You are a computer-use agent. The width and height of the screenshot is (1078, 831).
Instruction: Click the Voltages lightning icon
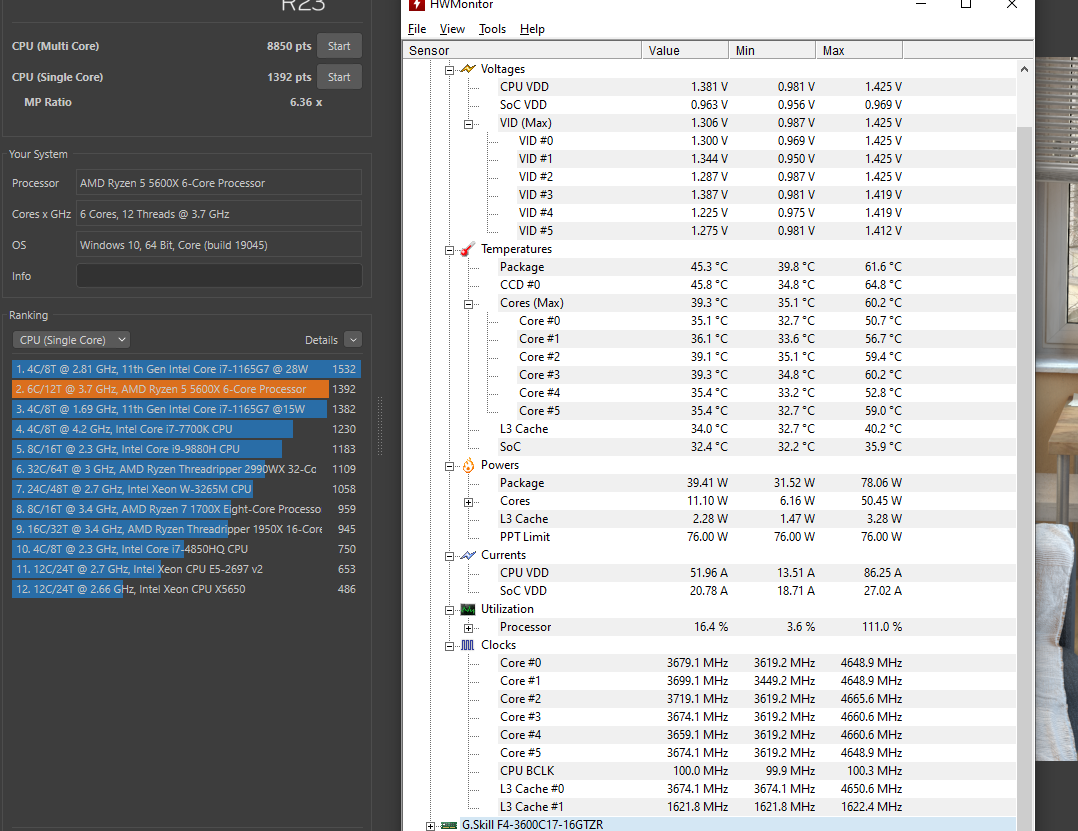click(468, 69)
